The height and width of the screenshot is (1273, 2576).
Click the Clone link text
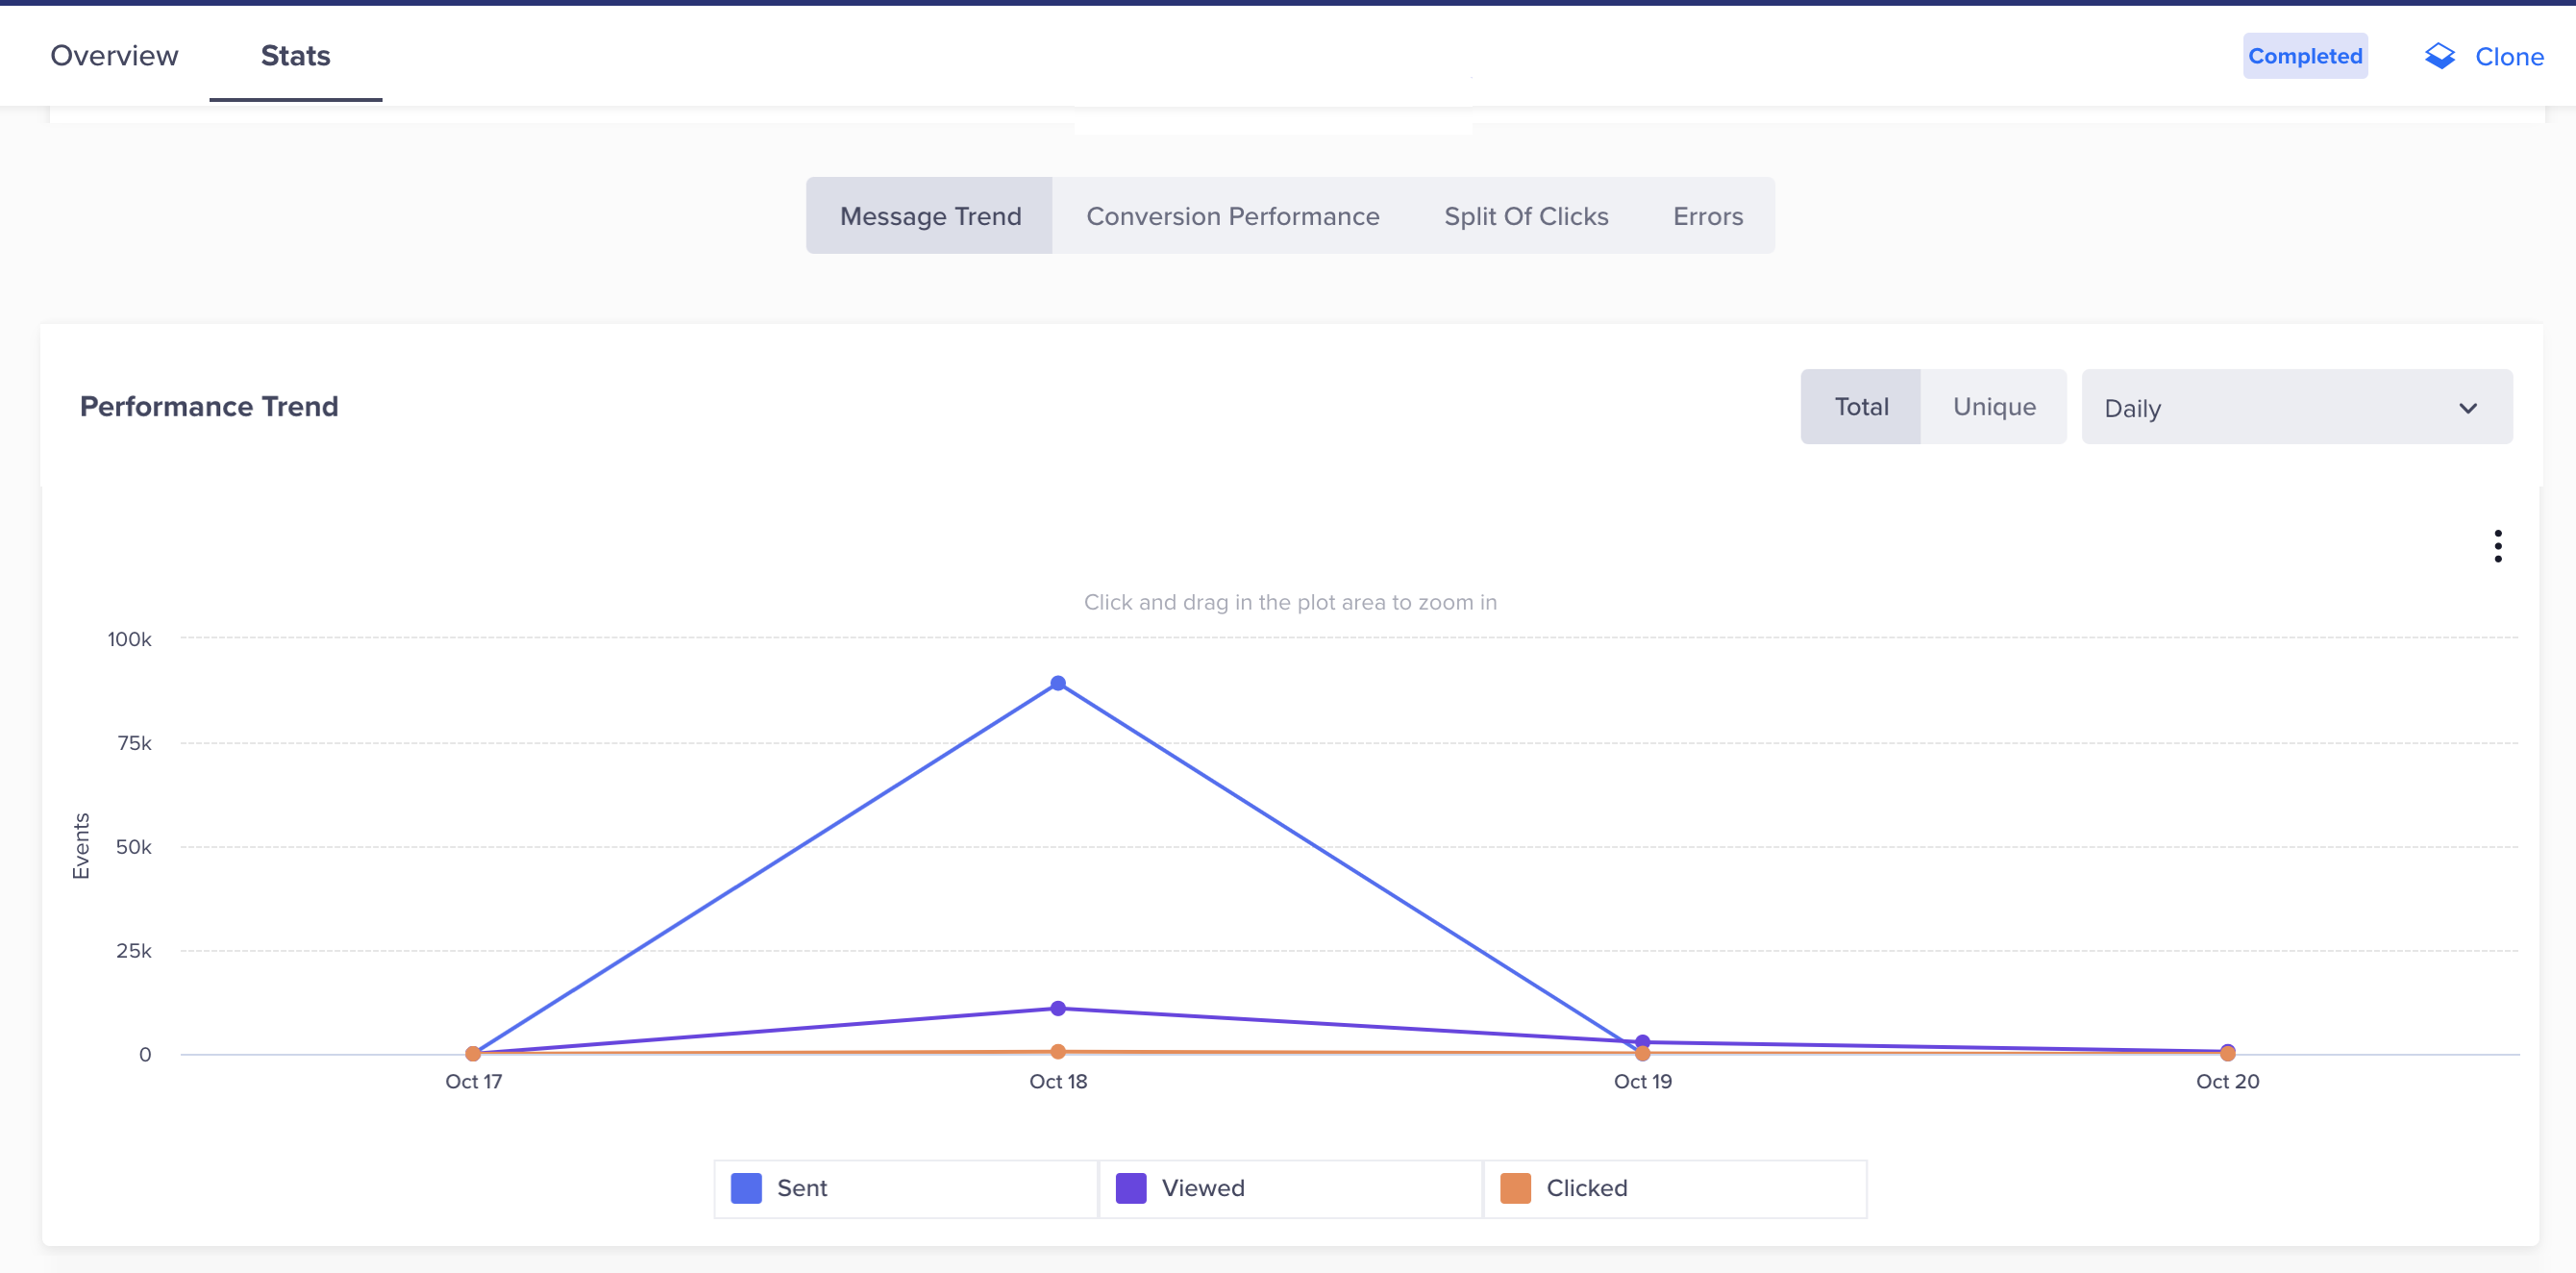tap(2508, 57)
